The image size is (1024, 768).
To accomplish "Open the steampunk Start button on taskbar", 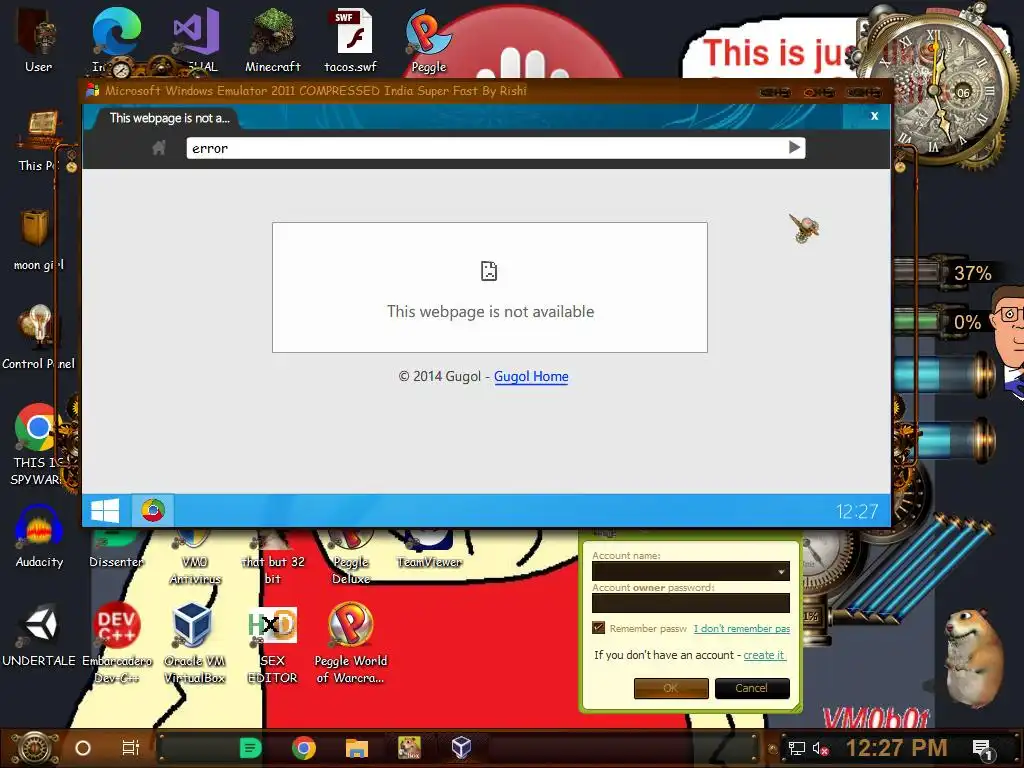I will click(34, 748).
